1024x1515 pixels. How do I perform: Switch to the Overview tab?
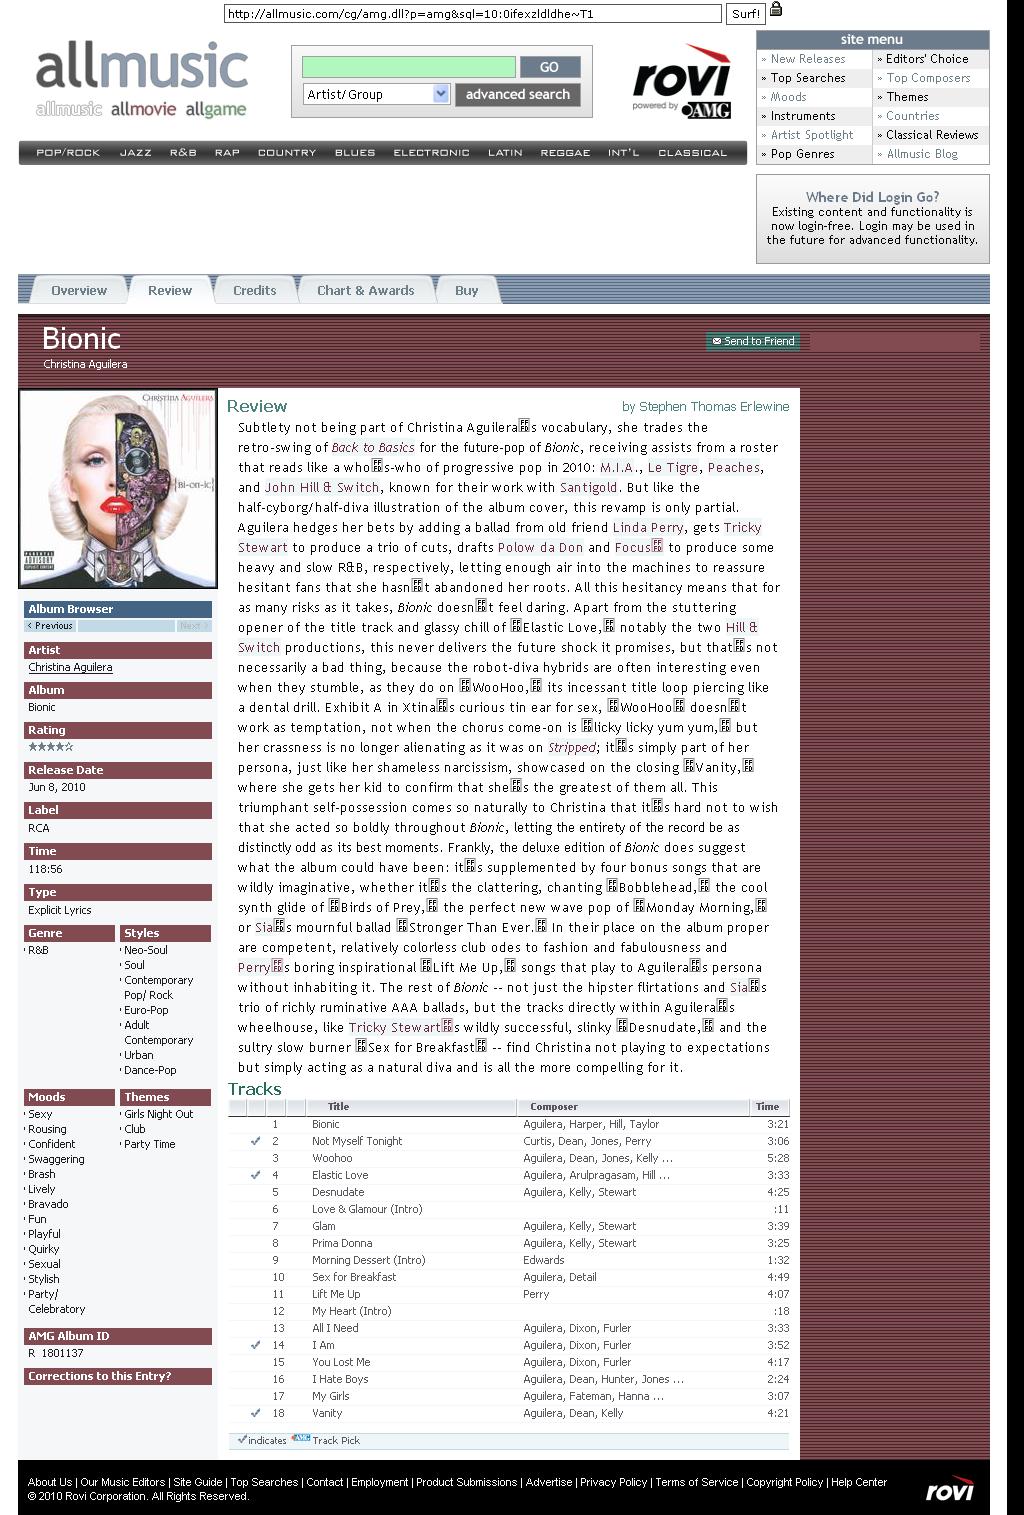[x=79, y=290]
